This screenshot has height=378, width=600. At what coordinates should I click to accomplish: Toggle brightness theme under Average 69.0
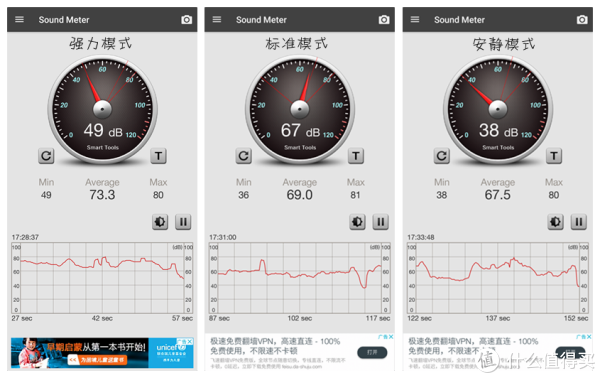click(357, 222)
